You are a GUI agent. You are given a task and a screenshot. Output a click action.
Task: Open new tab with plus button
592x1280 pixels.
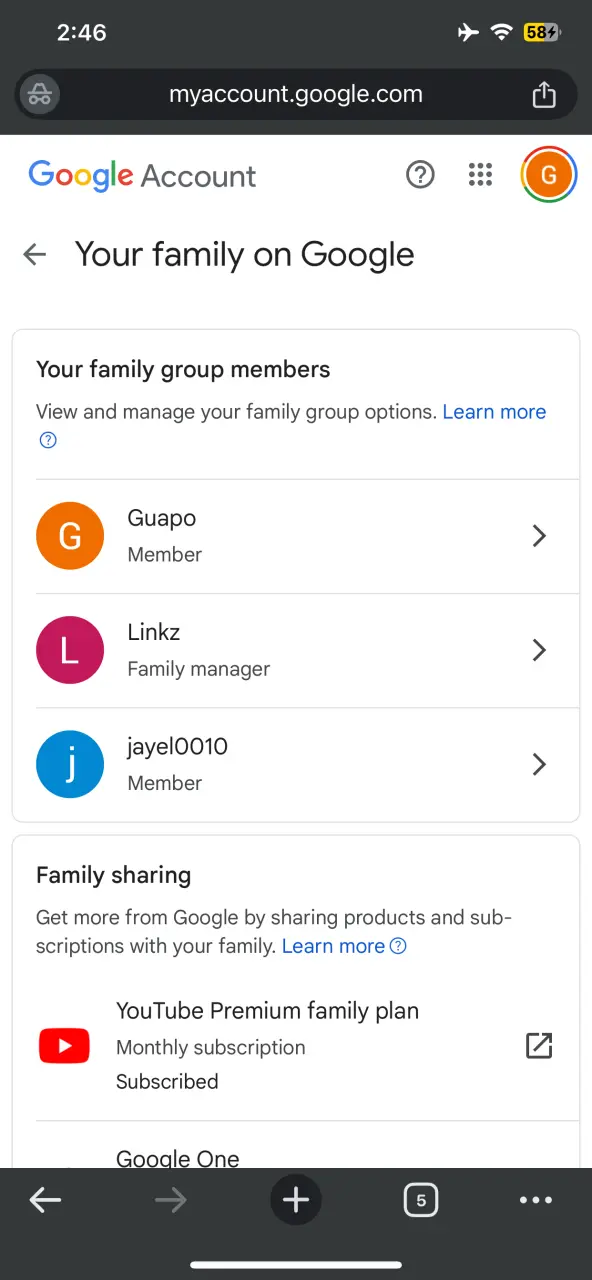pyautogui.click(x=296, y=1200)
